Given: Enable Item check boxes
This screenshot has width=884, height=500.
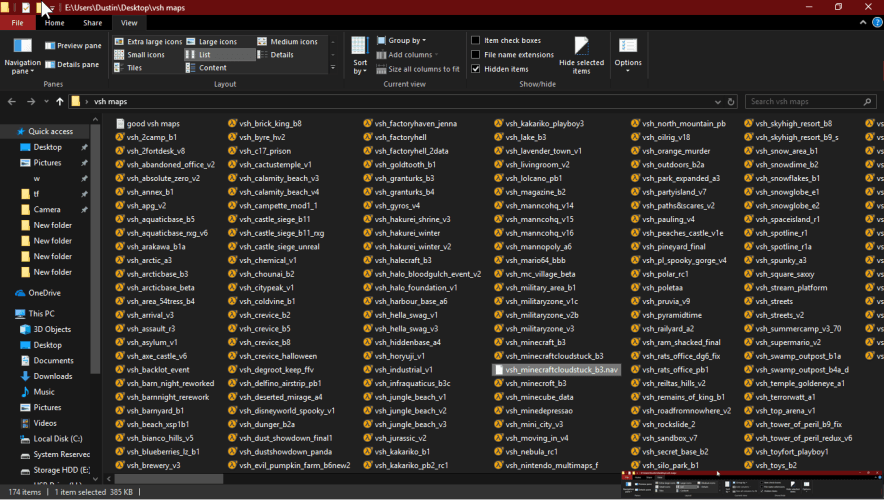Looking at the screenshot, I should click(x=476, y=41).
